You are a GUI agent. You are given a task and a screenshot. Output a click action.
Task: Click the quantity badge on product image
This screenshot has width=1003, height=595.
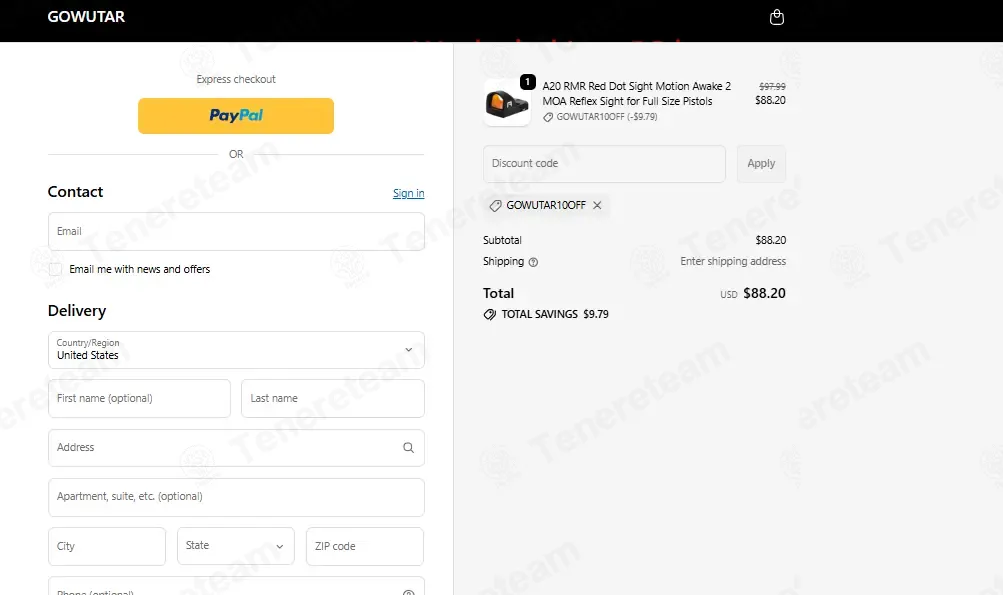[x=528, y=82]
